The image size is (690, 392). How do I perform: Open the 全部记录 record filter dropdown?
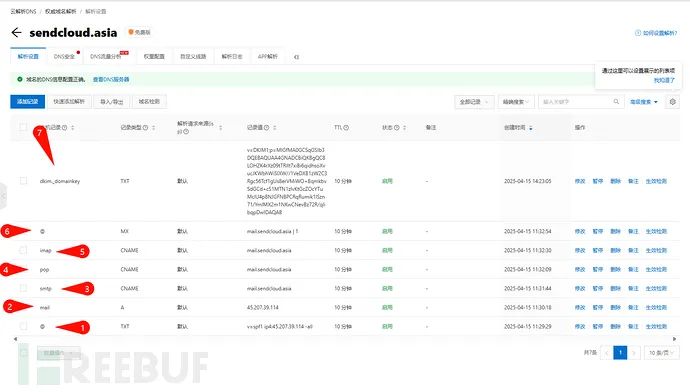tap(474, 102)
